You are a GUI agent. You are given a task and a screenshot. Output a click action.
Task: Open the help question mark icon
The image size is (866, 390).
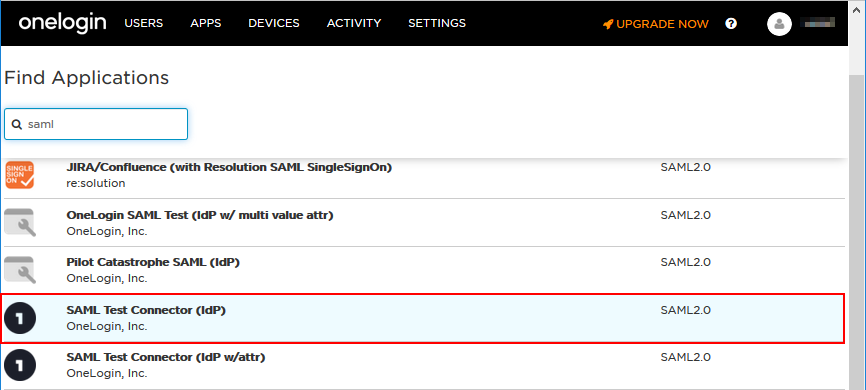(x=731, y=24)
